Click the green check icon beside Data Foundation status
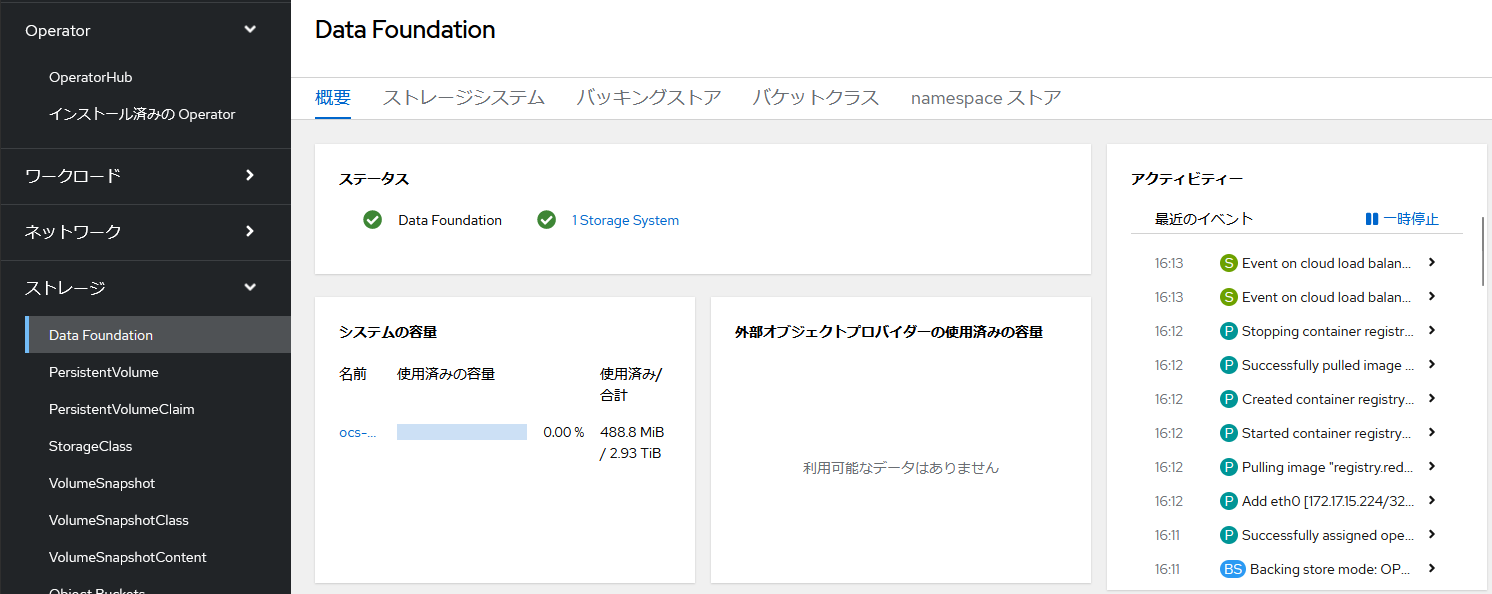 click(373, 220)
